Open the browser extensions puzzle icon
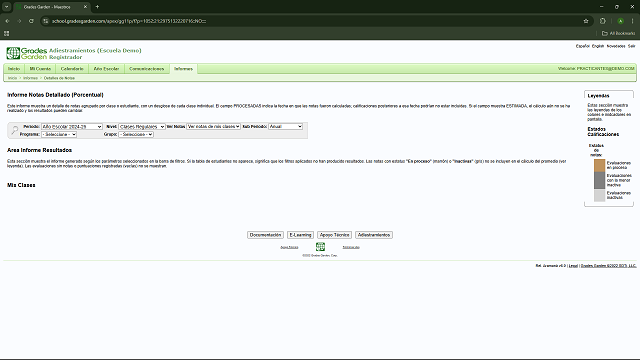The image size is (640, 360). [603, 21]
